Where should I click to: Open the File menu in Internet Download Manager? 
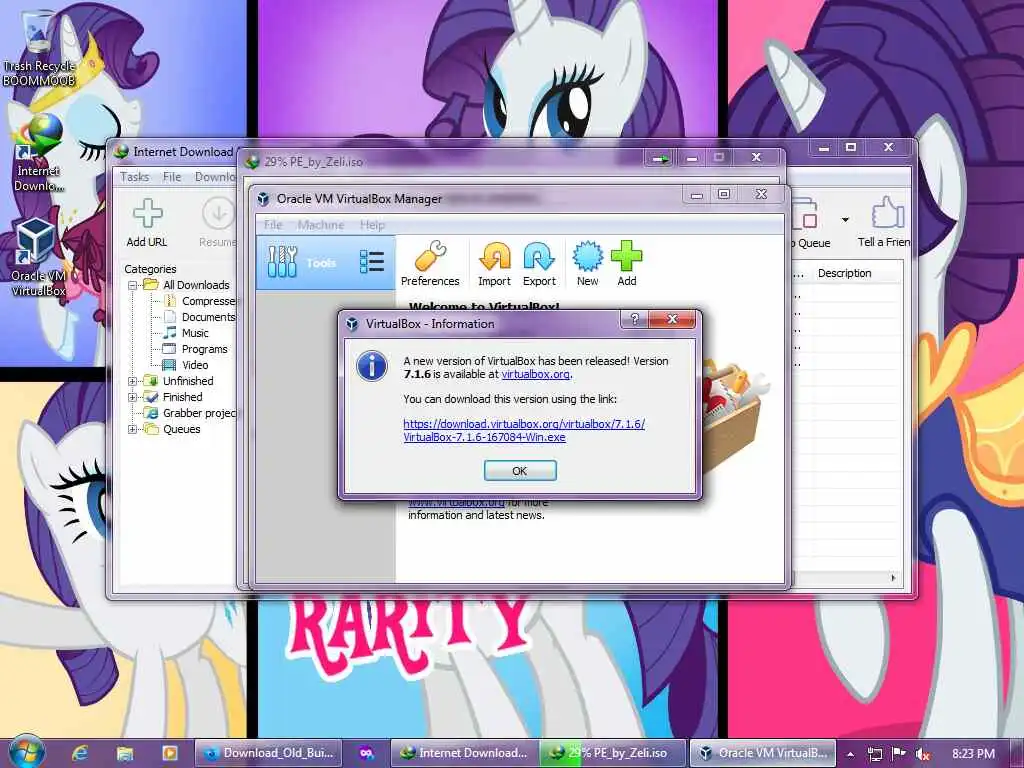(172, 177)
